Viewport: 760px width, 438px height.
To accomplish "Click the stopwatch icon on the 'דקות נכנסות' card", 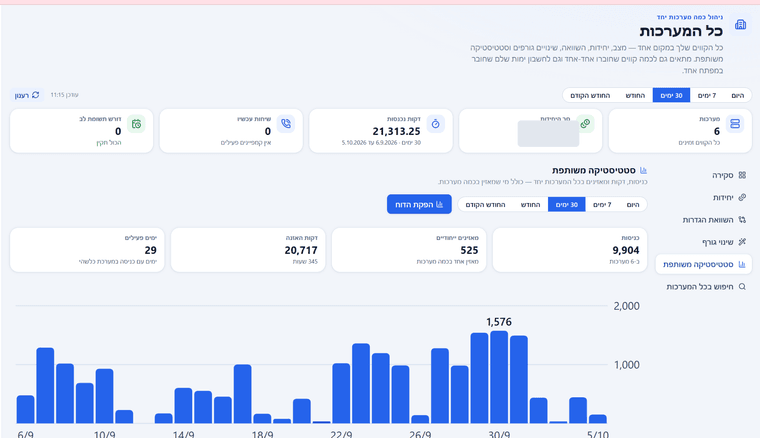I will 435,124.
